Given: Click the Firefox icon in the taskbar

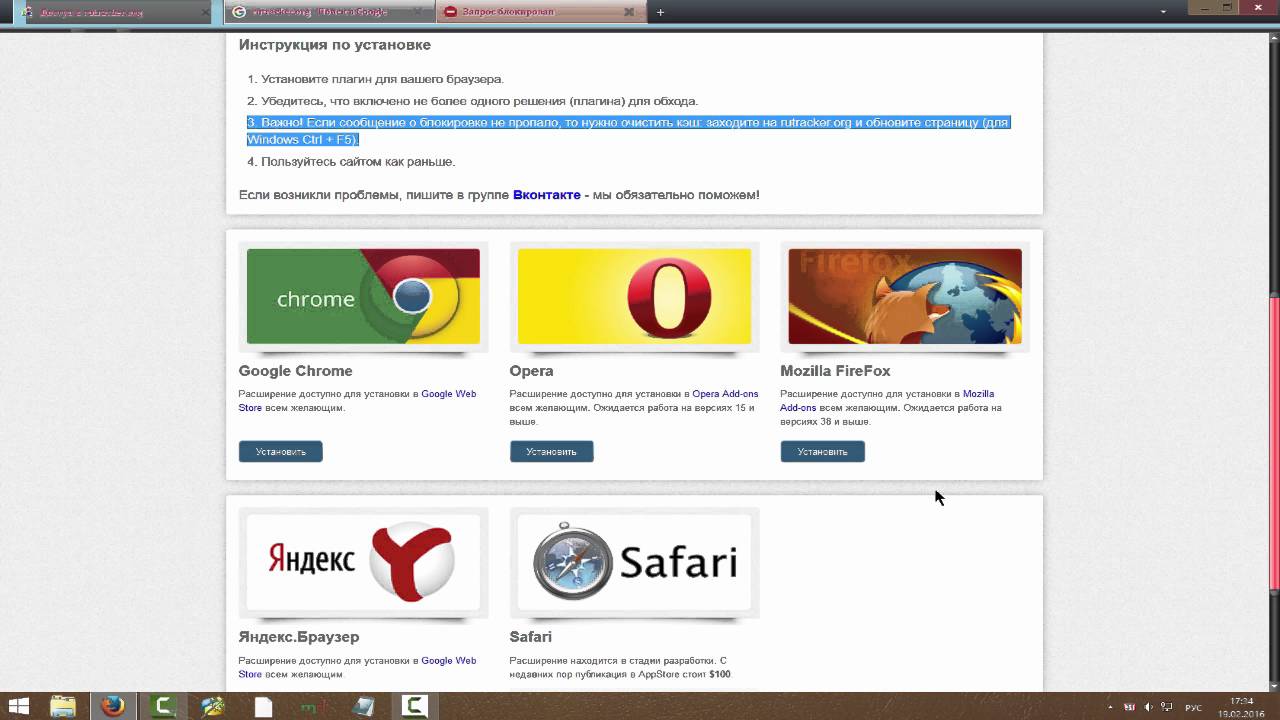Looking at the screenshot, I should [x=113, y=706].
